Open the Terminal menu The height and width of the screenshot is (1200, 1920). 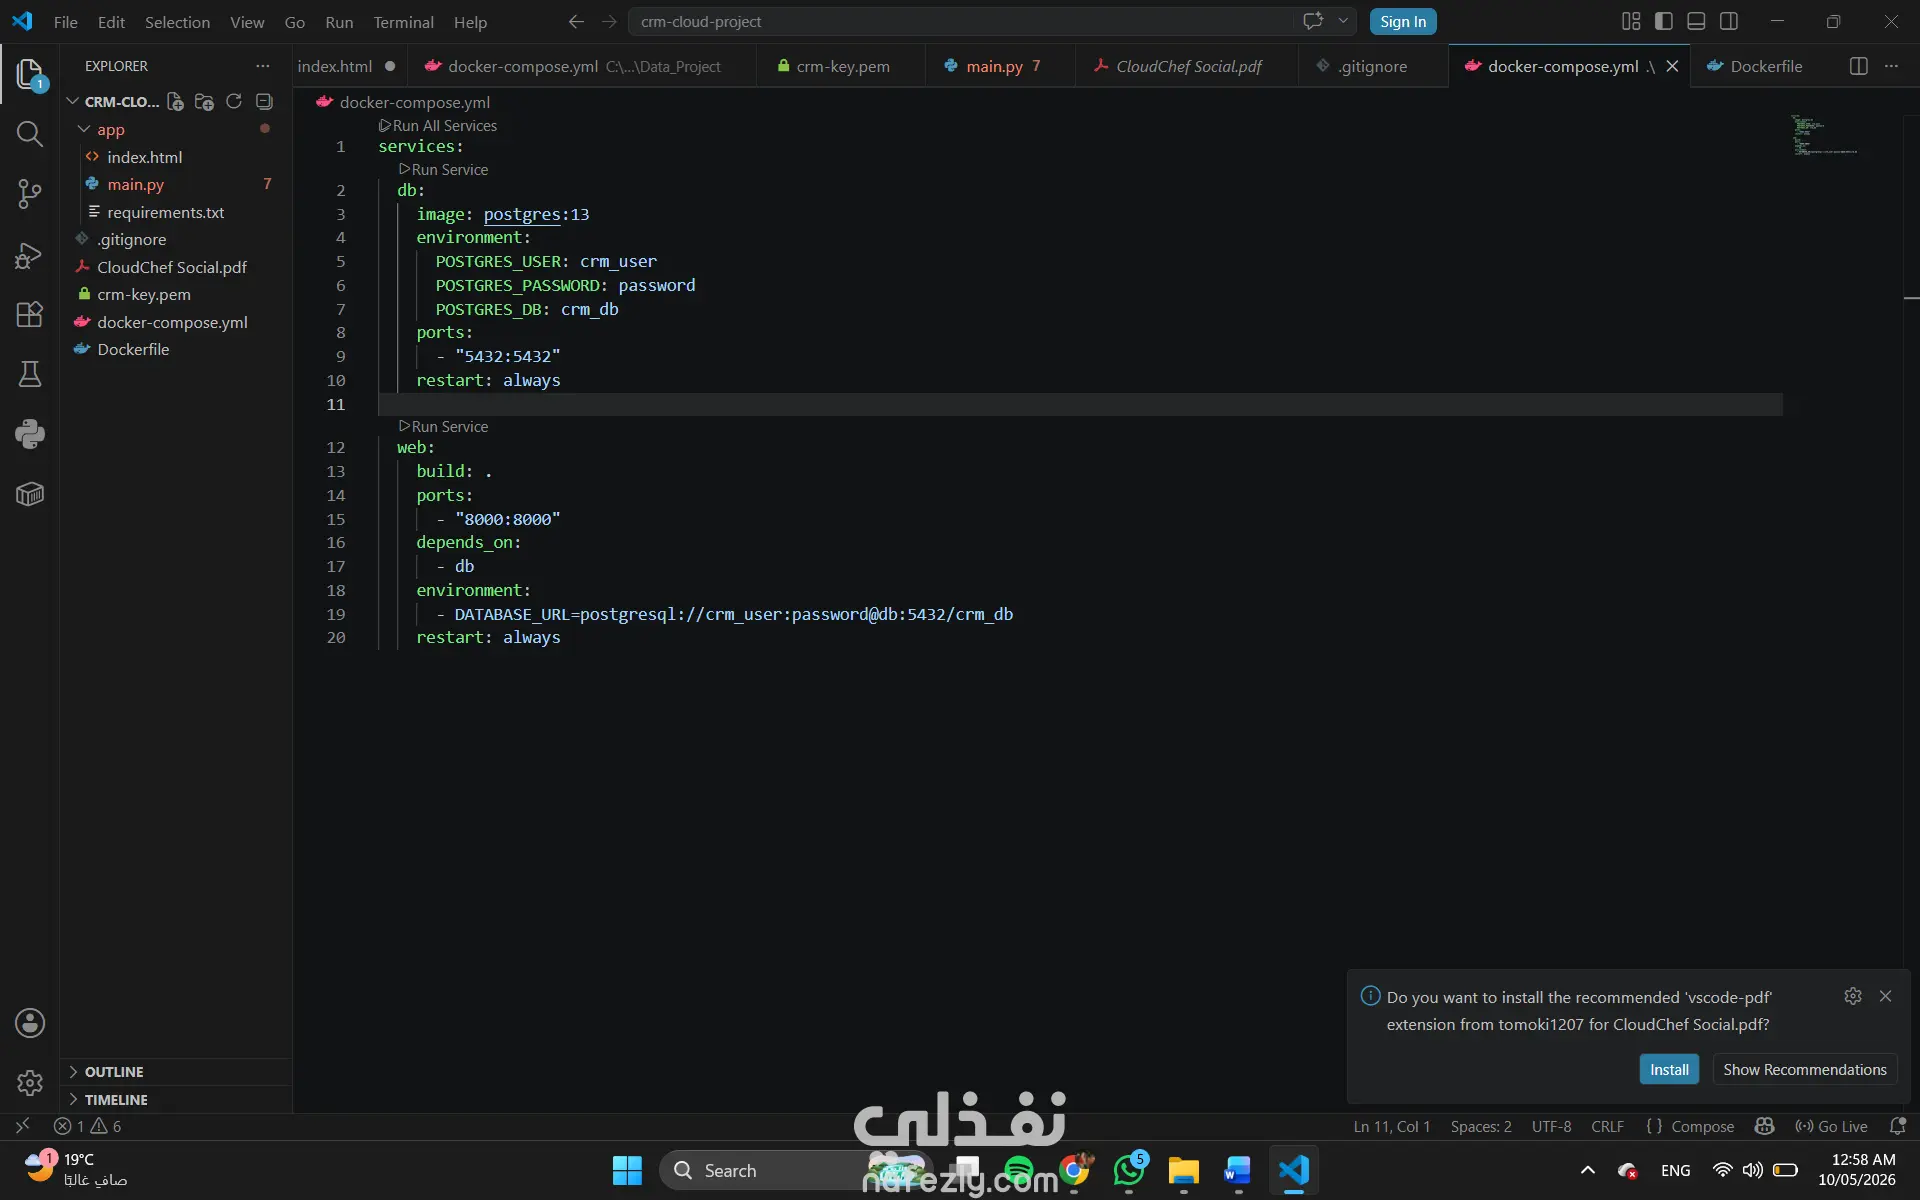coord(403,22)
